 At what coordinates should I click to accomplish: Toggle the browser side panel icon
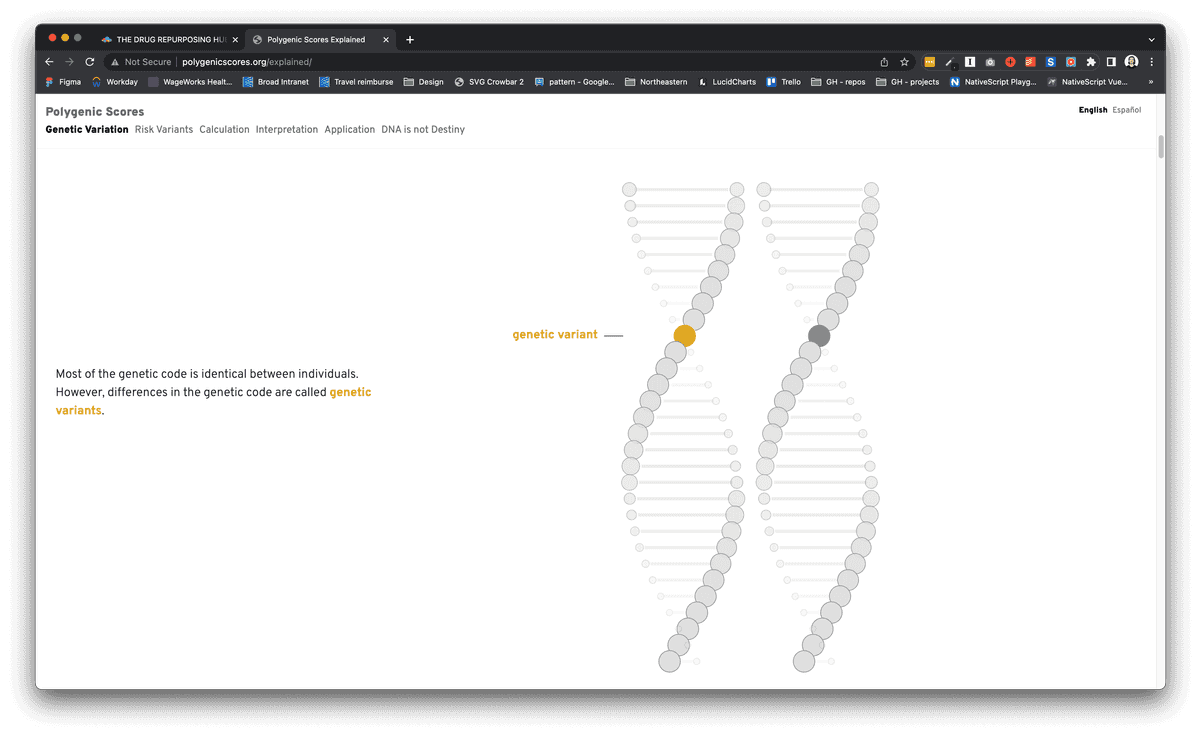pos(1111,62)
